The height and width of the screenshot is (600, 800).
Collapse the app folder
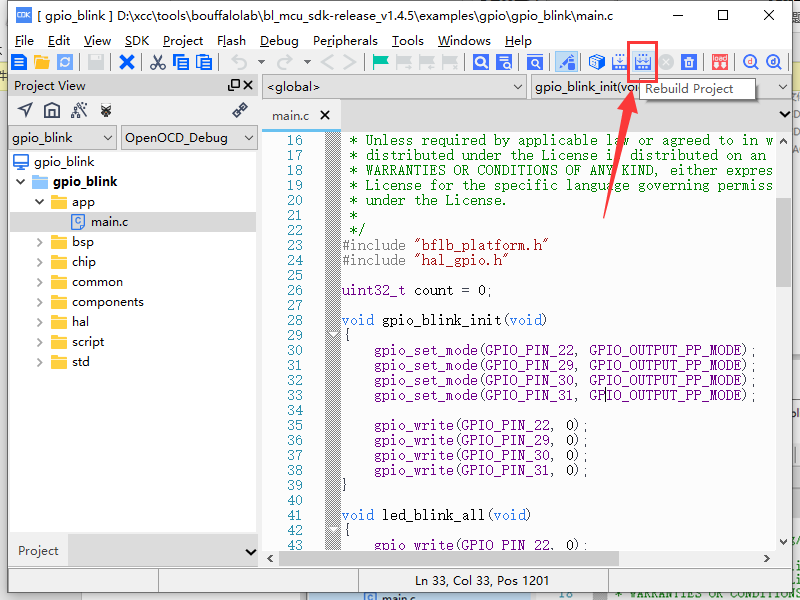[39, 202]
